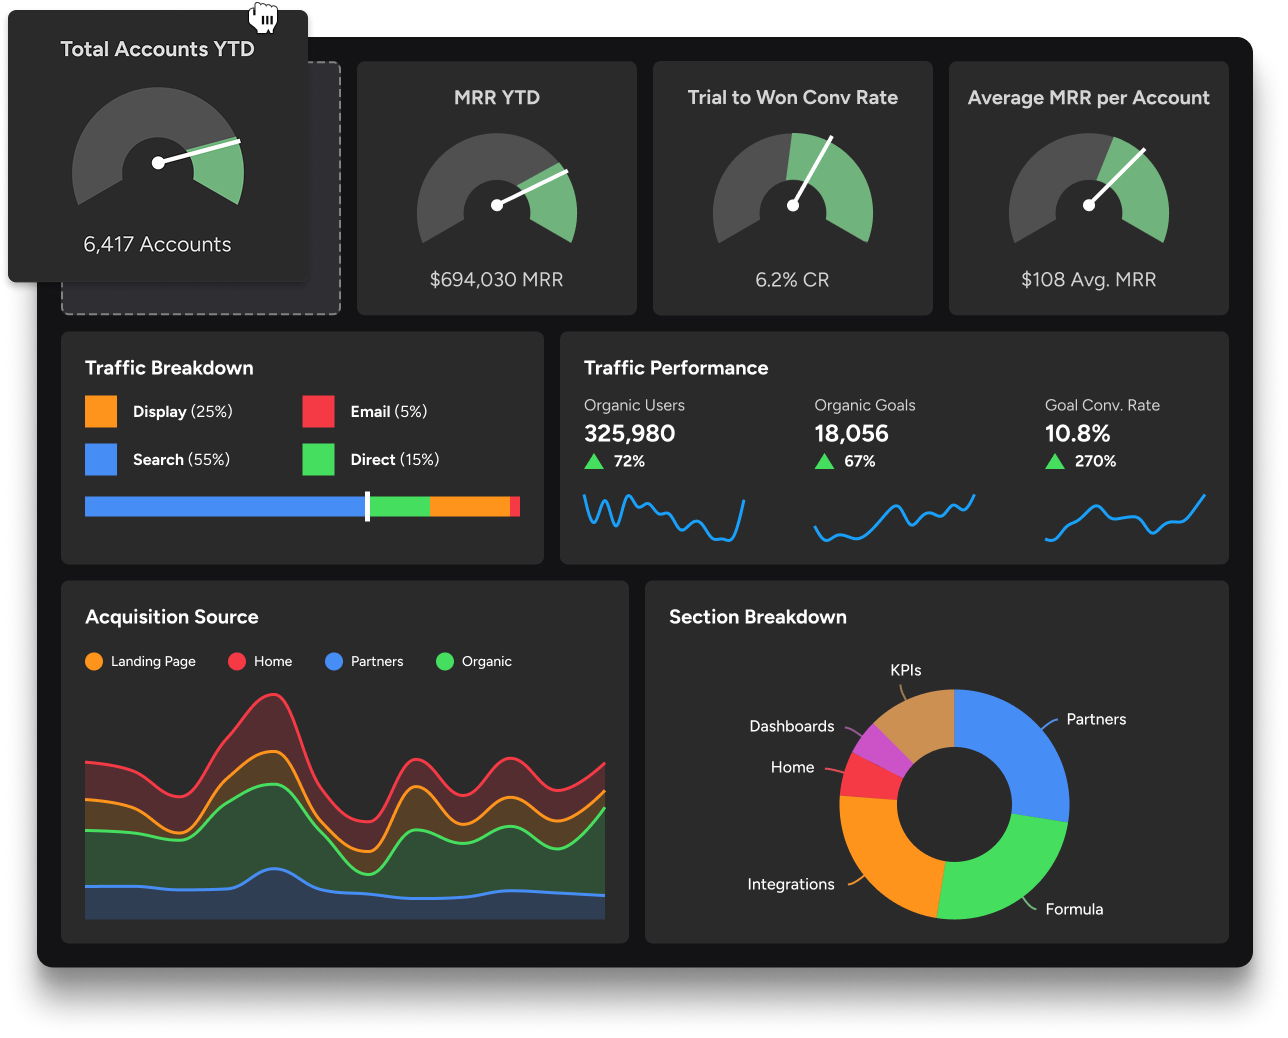Image resolution: width=1288 pixels, height=1038 pixels.
Task: Click the Total Accounts YTD gauge
Action: pos(158,147)
